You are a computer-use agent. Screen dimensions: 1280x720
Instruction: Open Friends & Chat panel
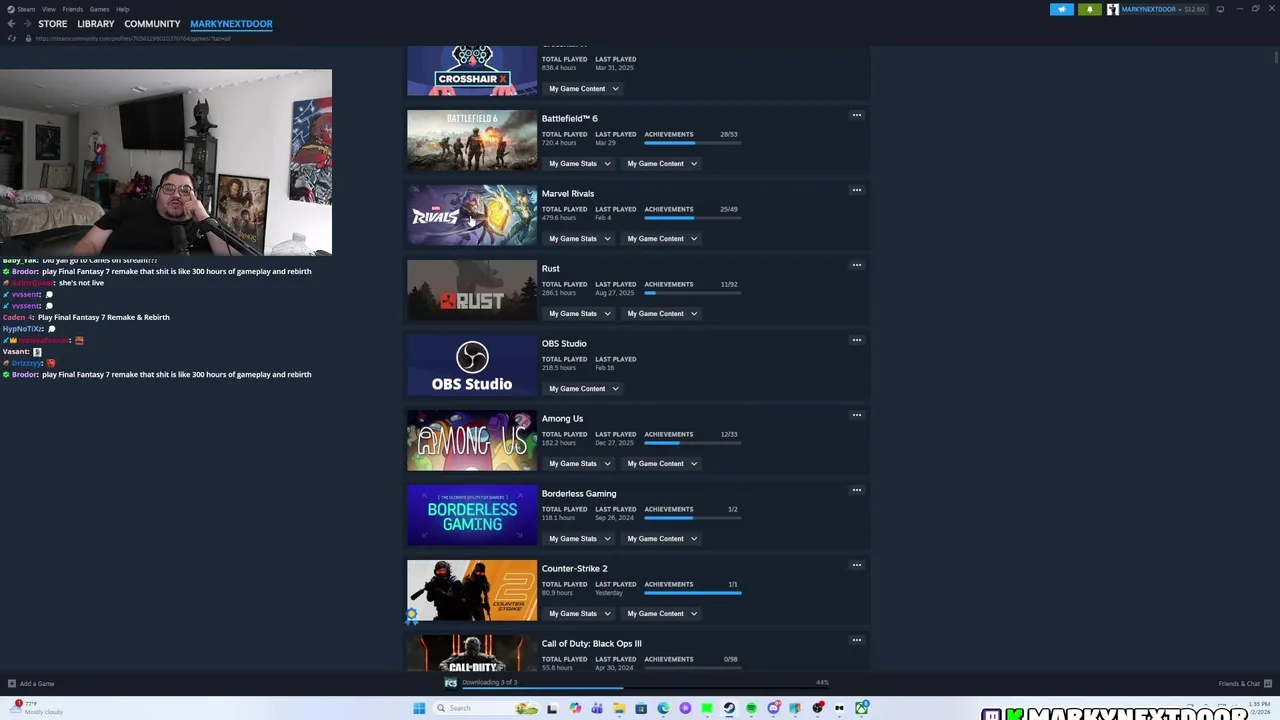pyautogui.click(x=1243, y=684)
